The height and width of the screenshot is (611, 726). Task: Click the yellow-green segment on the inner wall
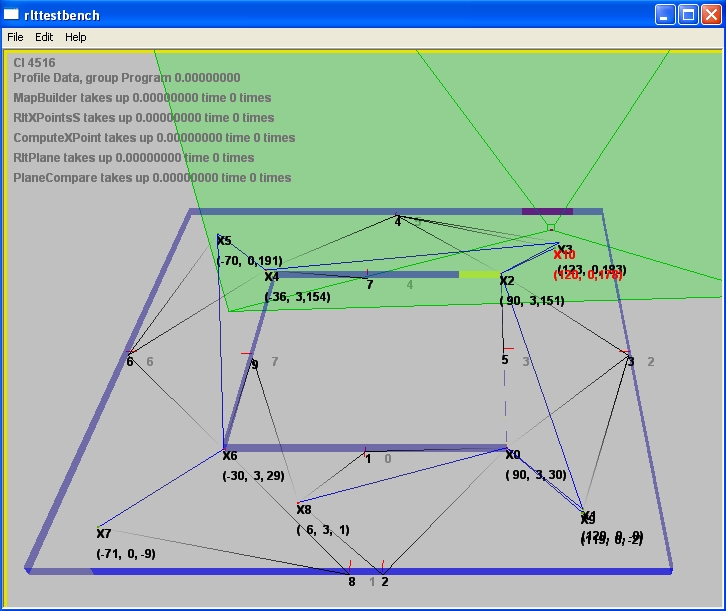pyautogui.click(x=478, y=274)
